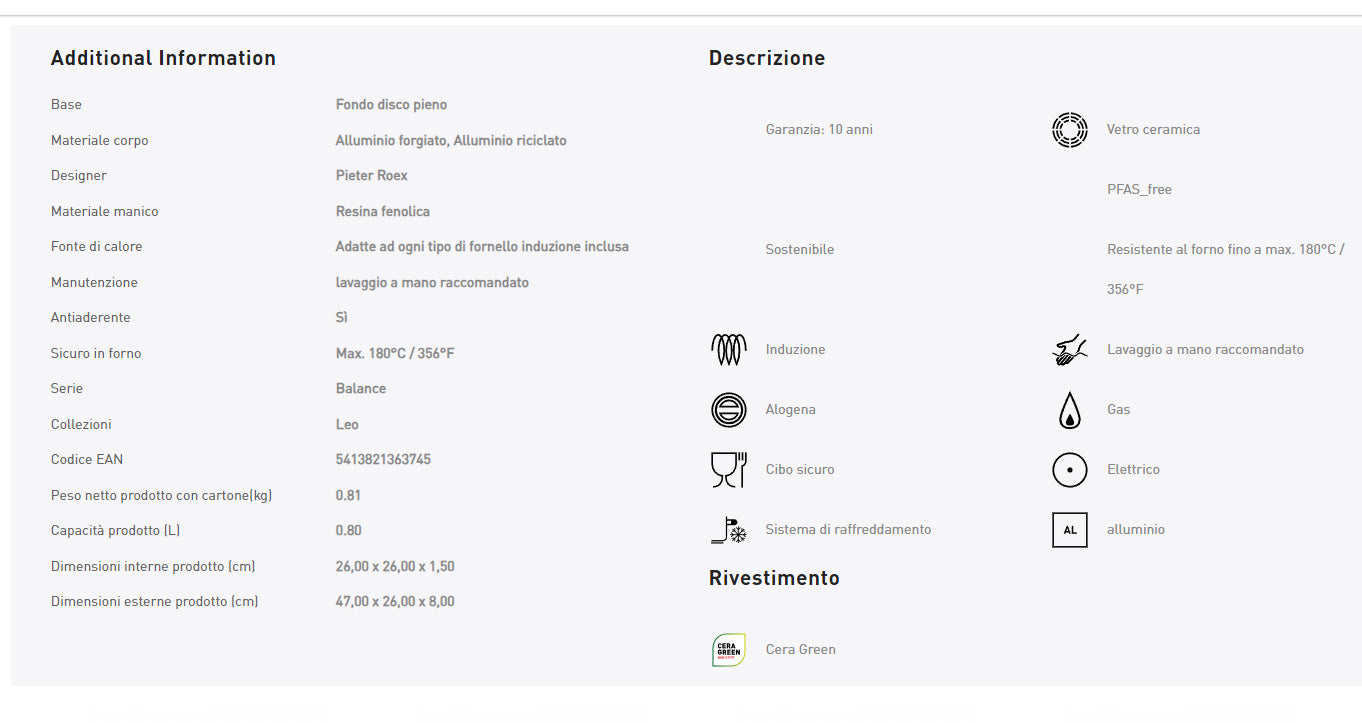Image resolution: width=1362 pixels, height=723 pixels.
Task: Click the Rivestimento section heading
Action: click(773, 578)
